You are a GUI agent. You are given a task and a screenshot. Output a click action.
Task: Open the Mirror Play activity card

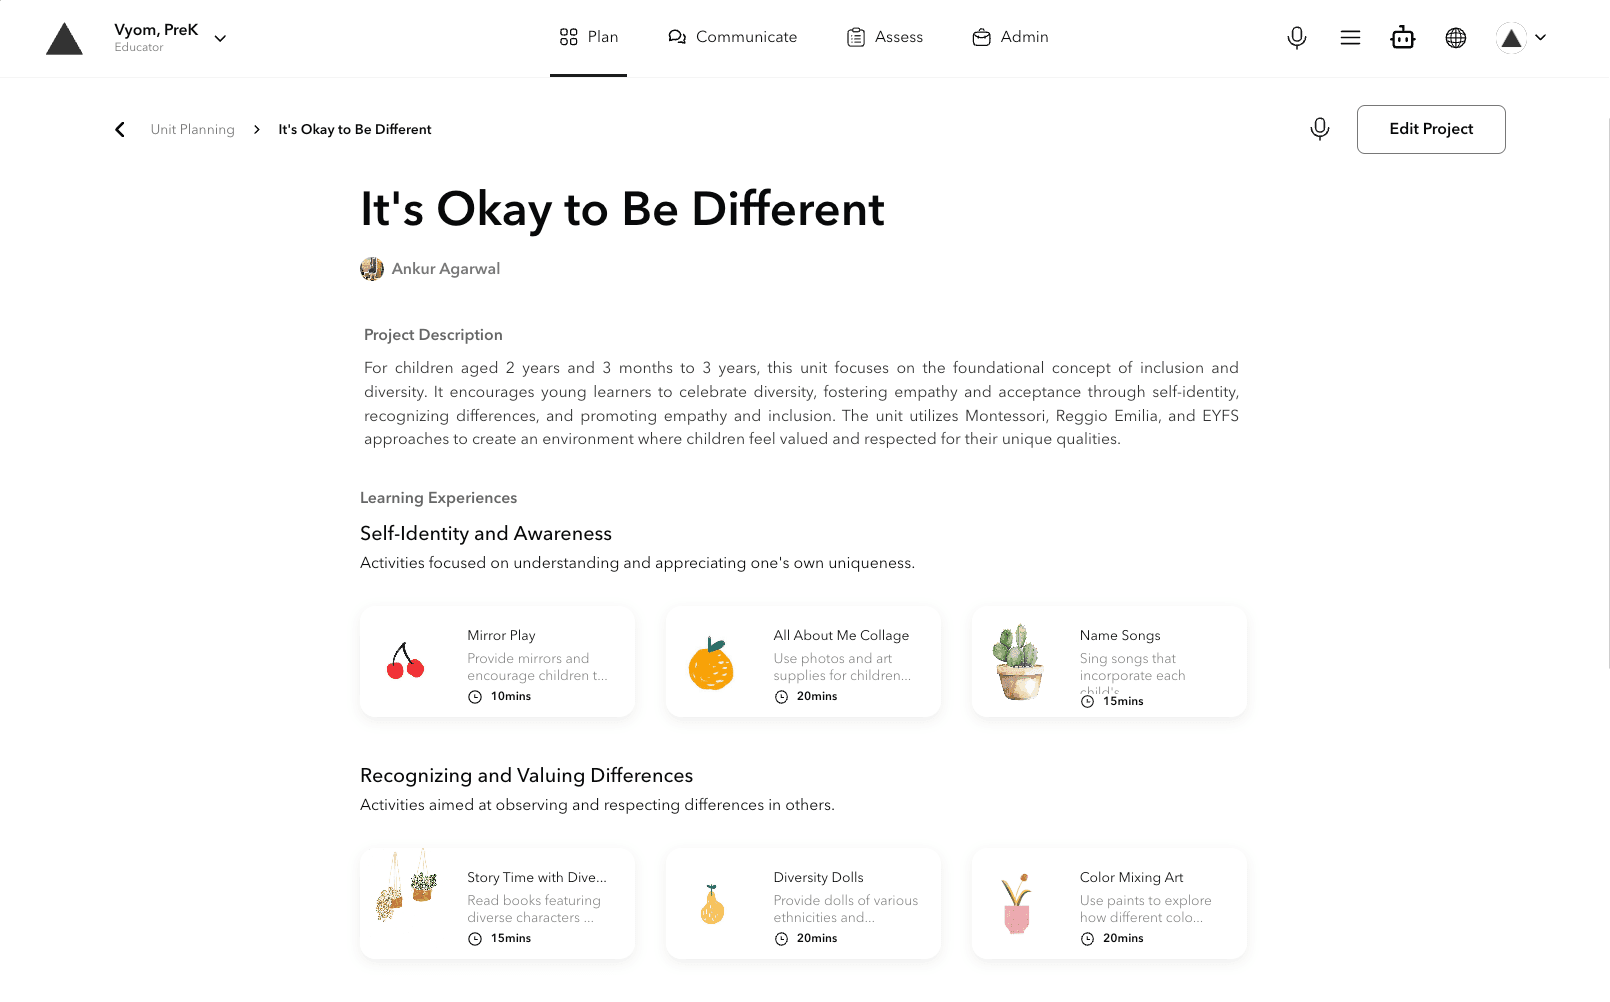pyautogui.click(x=497, y=661)
